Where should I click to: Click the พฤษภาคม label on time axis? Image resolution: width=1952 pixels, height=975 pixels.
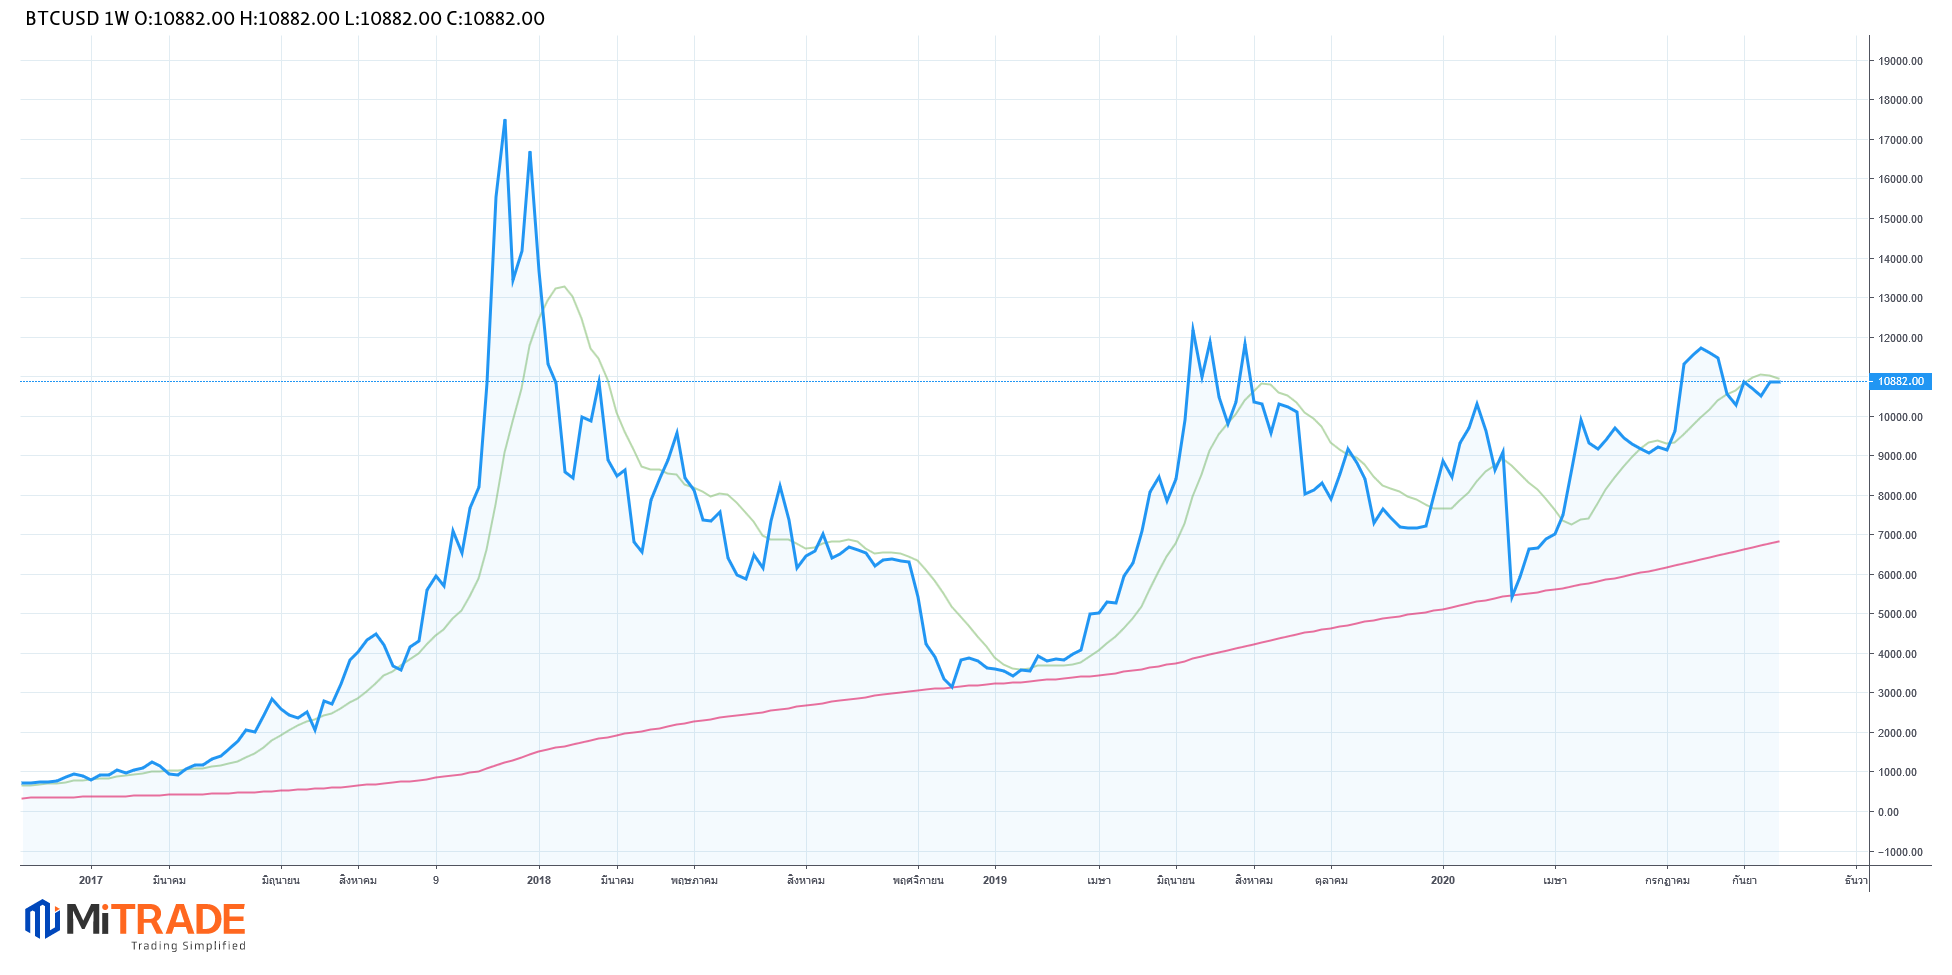pyautogui.click(x=694, y=880)
